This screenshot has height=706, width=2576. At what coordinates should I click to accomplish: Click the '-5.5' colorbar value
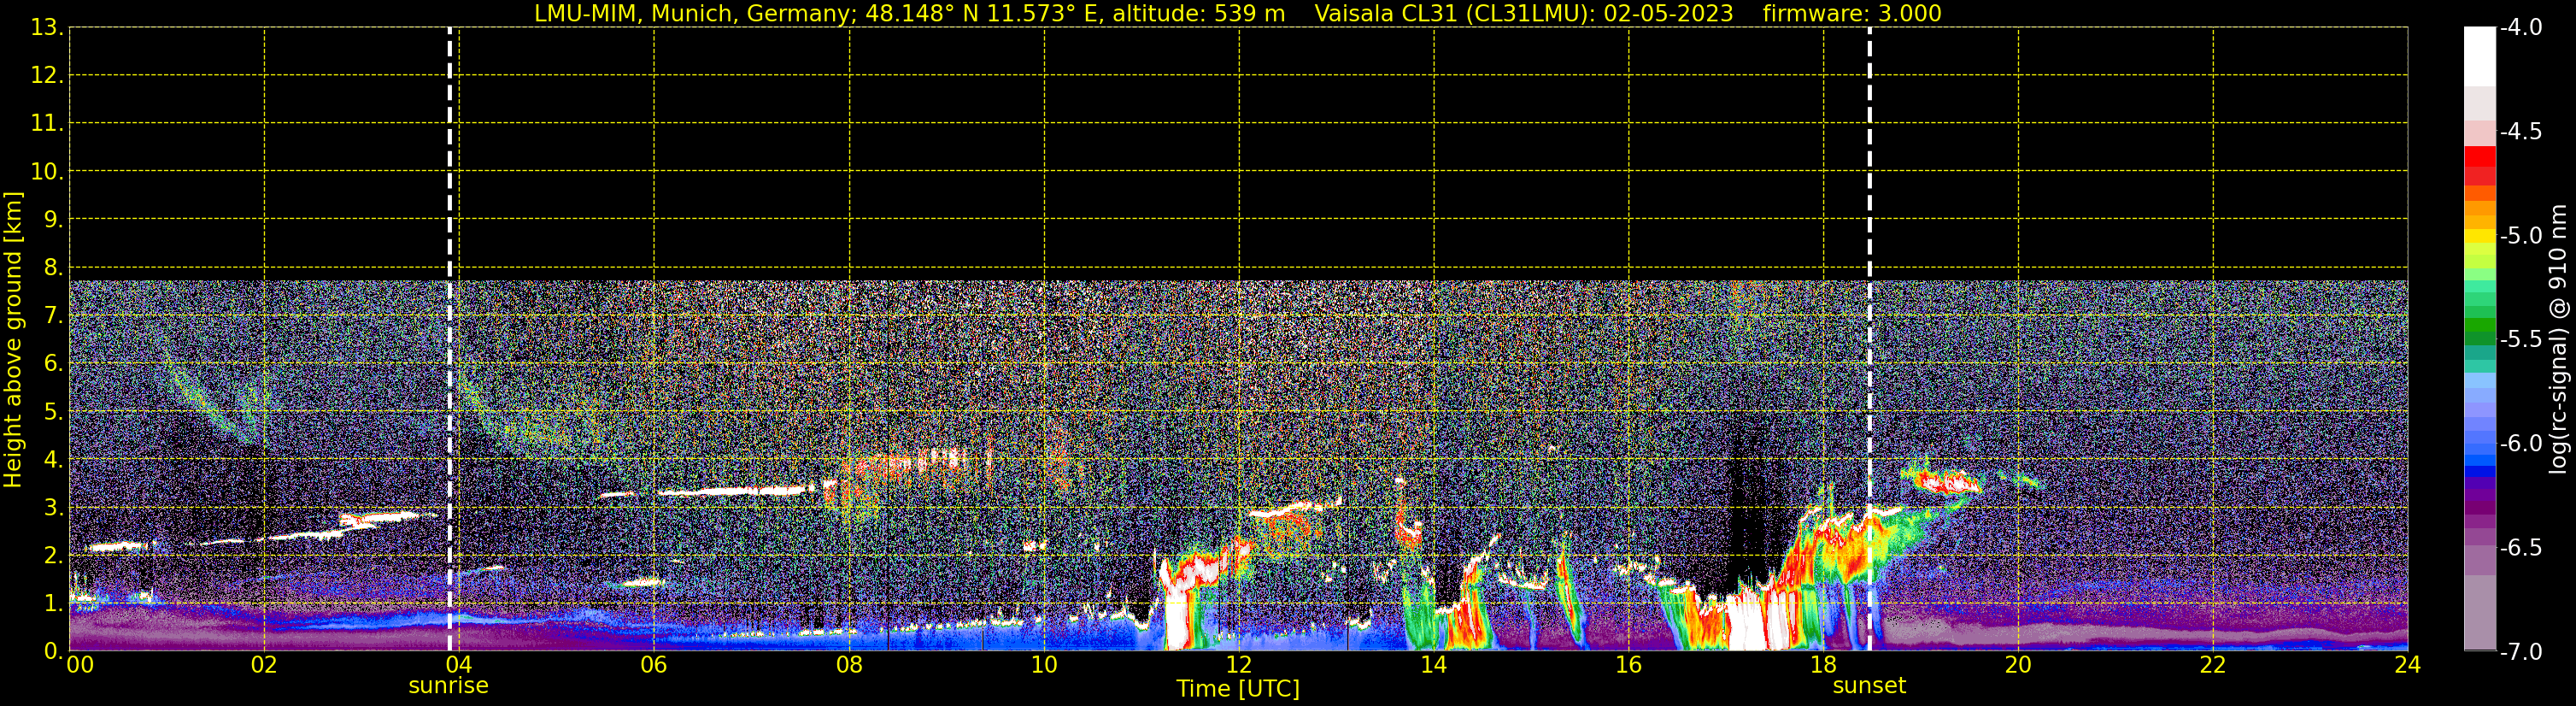pyautogui.click(x=2521, y=340)
